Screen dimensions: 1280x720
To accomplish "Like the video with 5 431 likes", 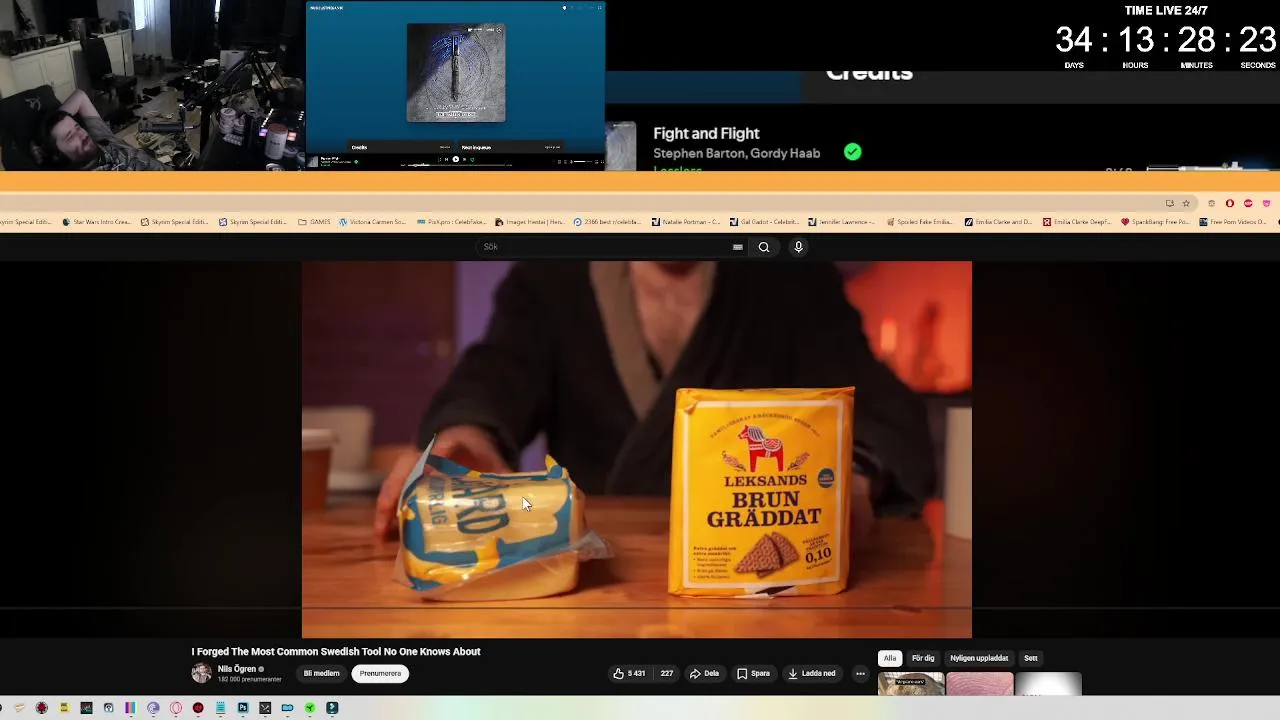I will pyautogui.click(x=630, y=674).
